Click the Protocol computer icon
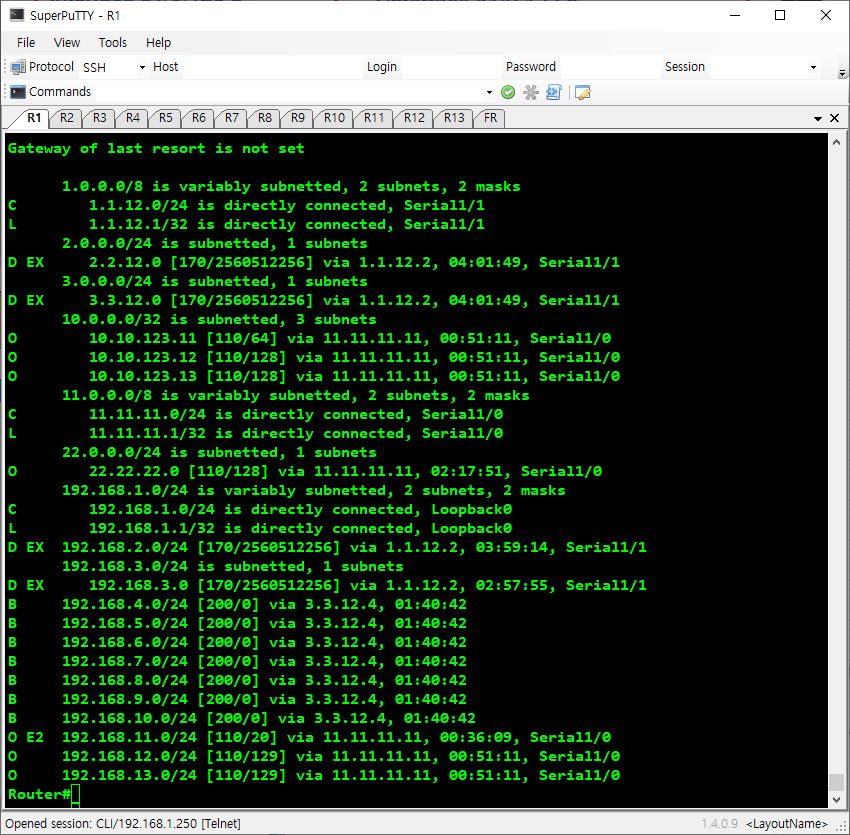This screenshot has height=835, width=850. pos(17,67)
